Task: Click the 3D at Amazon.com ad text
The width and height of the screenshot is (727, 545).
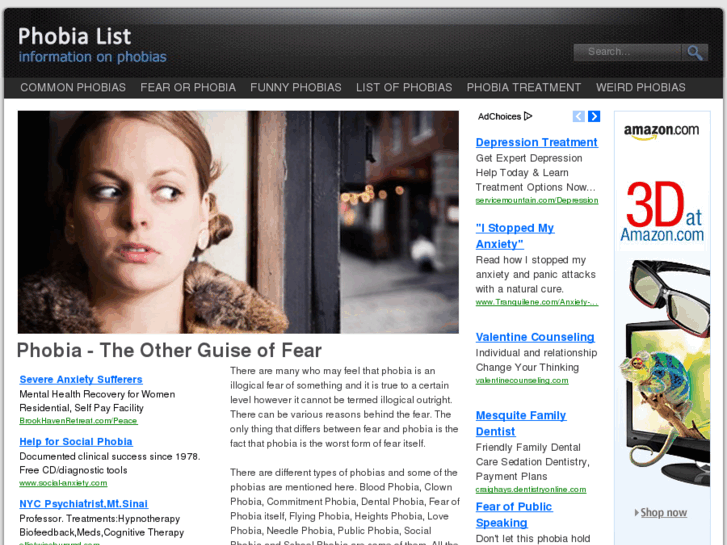Action: click(x=662, y=212)
